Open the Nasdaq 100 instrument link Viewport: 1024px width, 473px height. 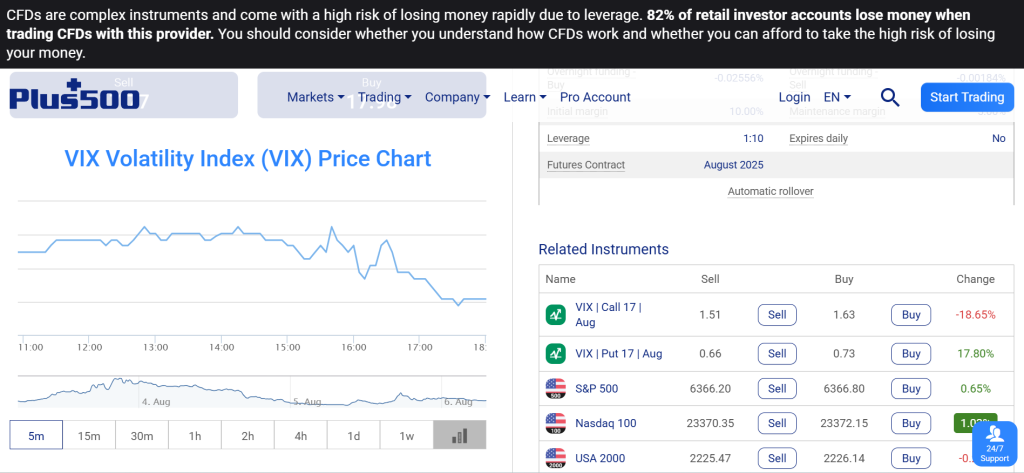point(605,423)
